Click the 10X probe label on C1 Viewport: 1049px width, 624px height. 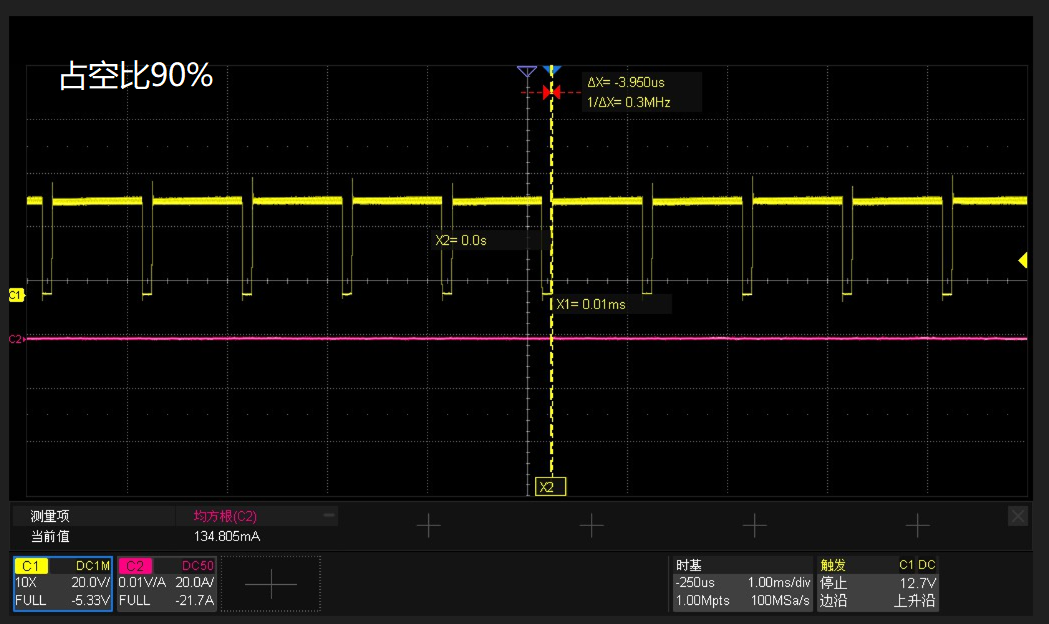[x=26, y=583]
